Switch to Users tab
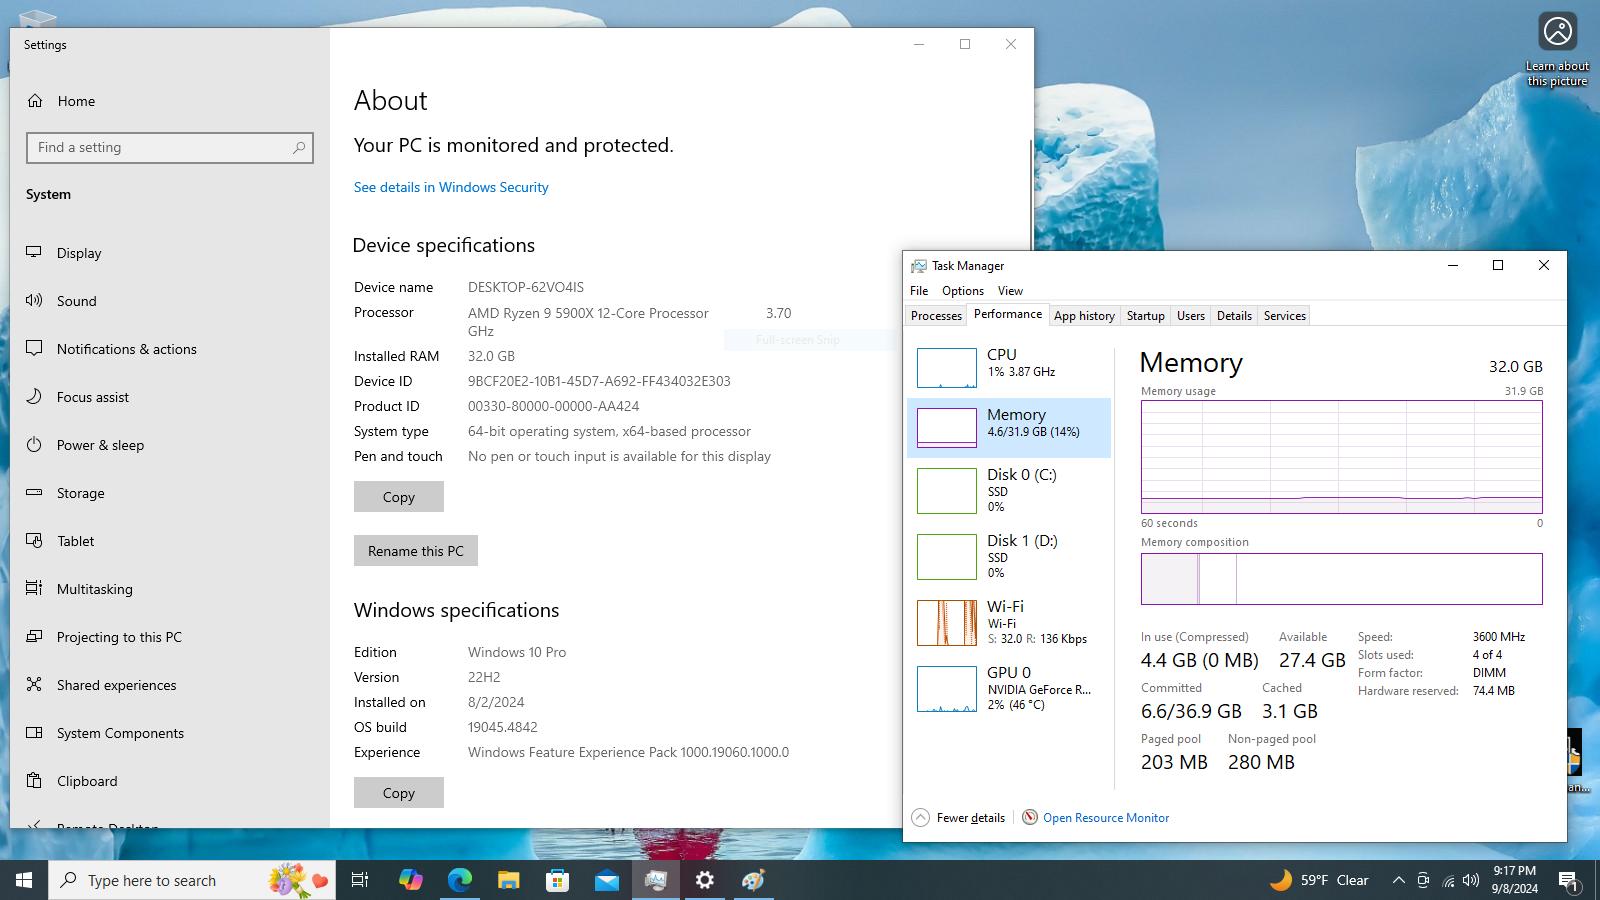 click(x=1190, y=316)
